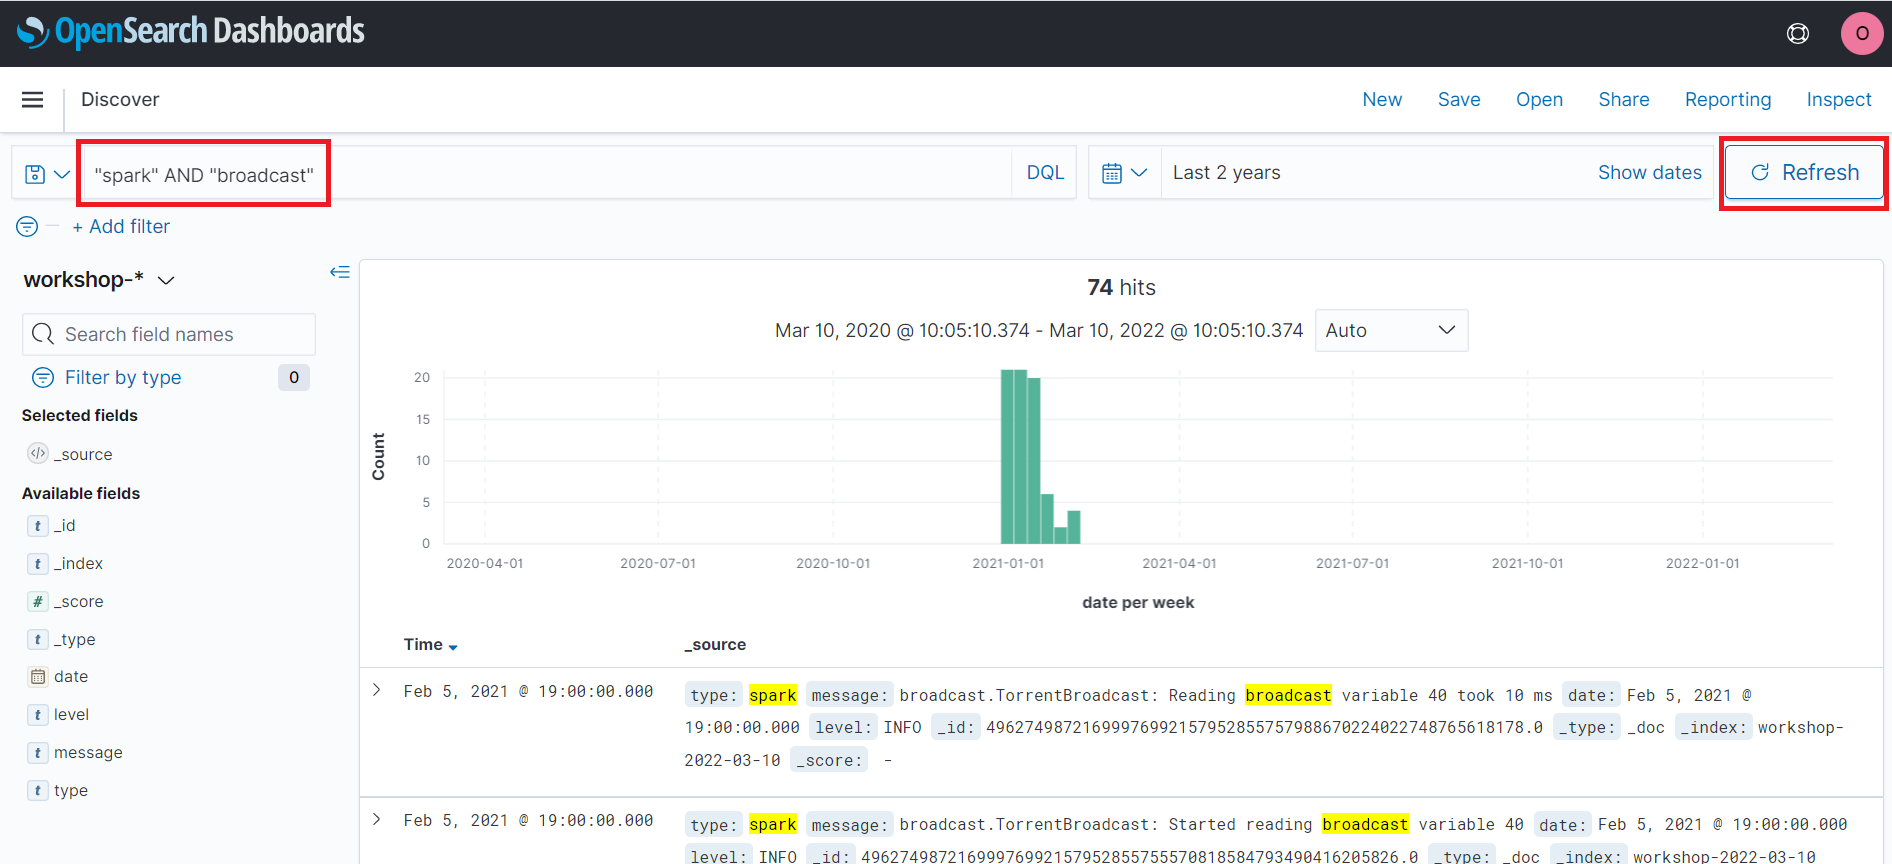Click the _score field name
This screenshot has width=1892, height=864.
(x=78, y=602)
